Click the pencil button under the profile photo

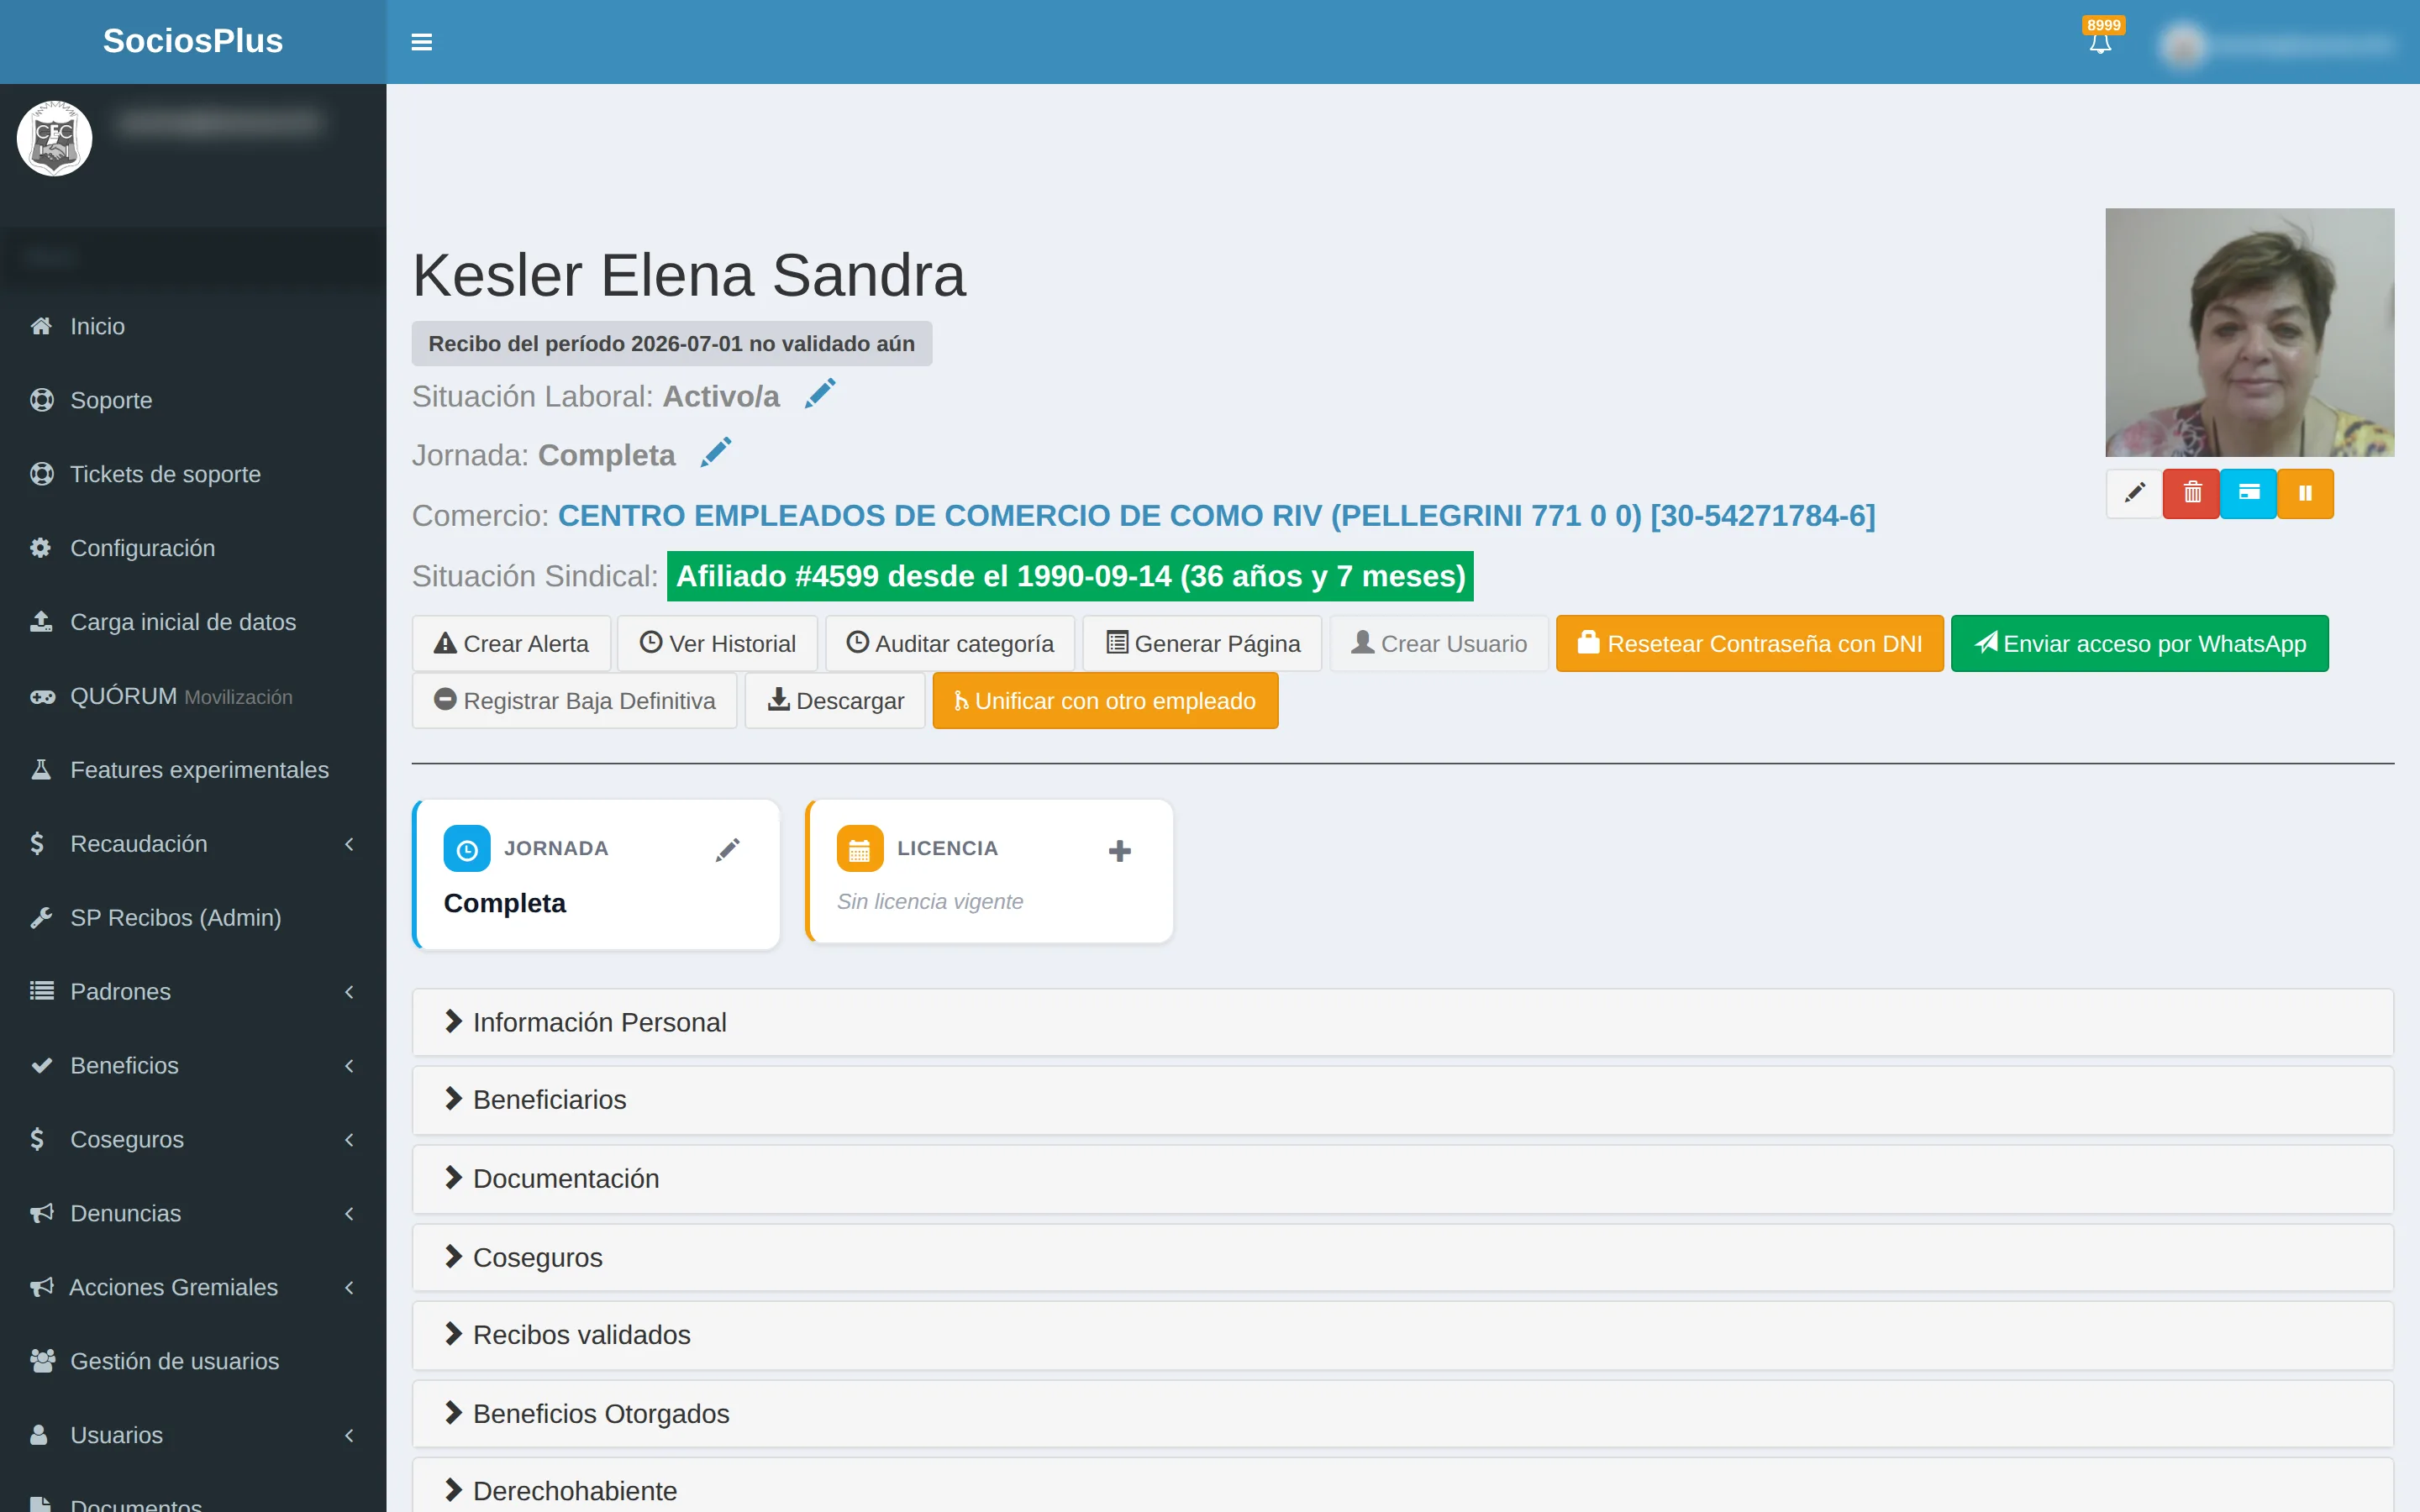click(2134, 493)
